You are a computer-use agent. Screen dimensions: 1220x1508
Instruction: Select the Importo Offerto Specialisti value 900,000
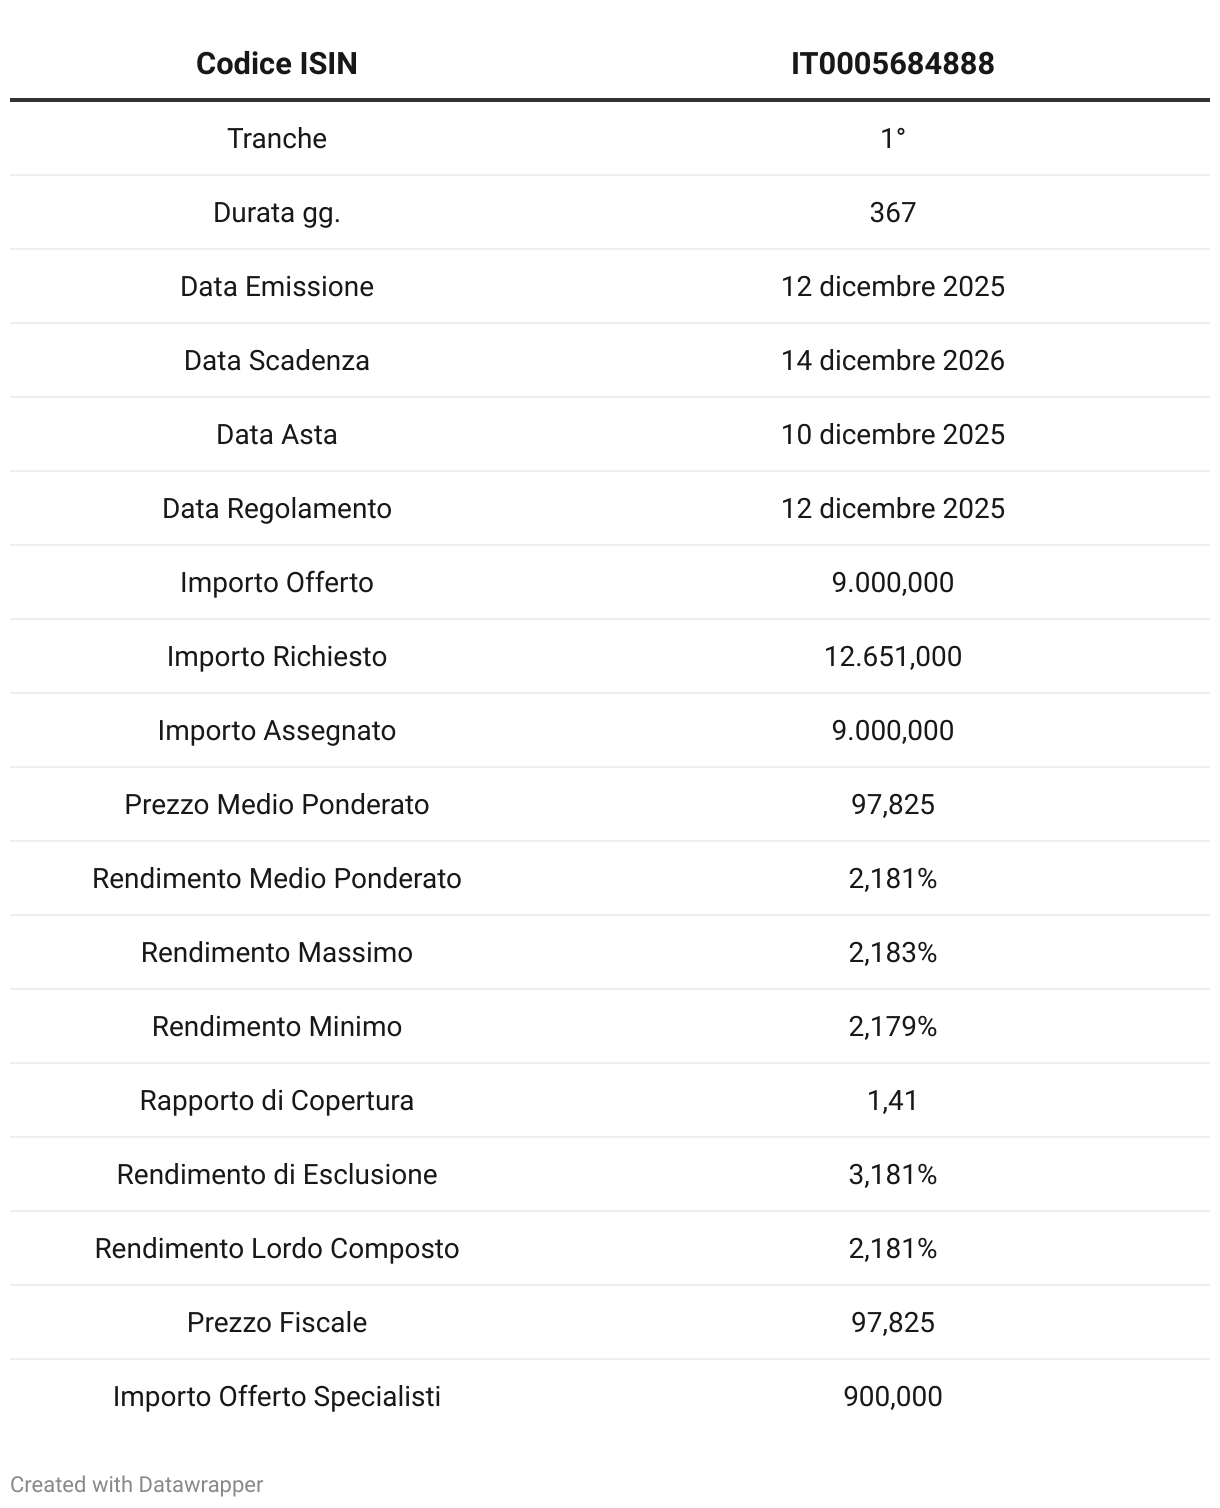[x=892, y=1396]
